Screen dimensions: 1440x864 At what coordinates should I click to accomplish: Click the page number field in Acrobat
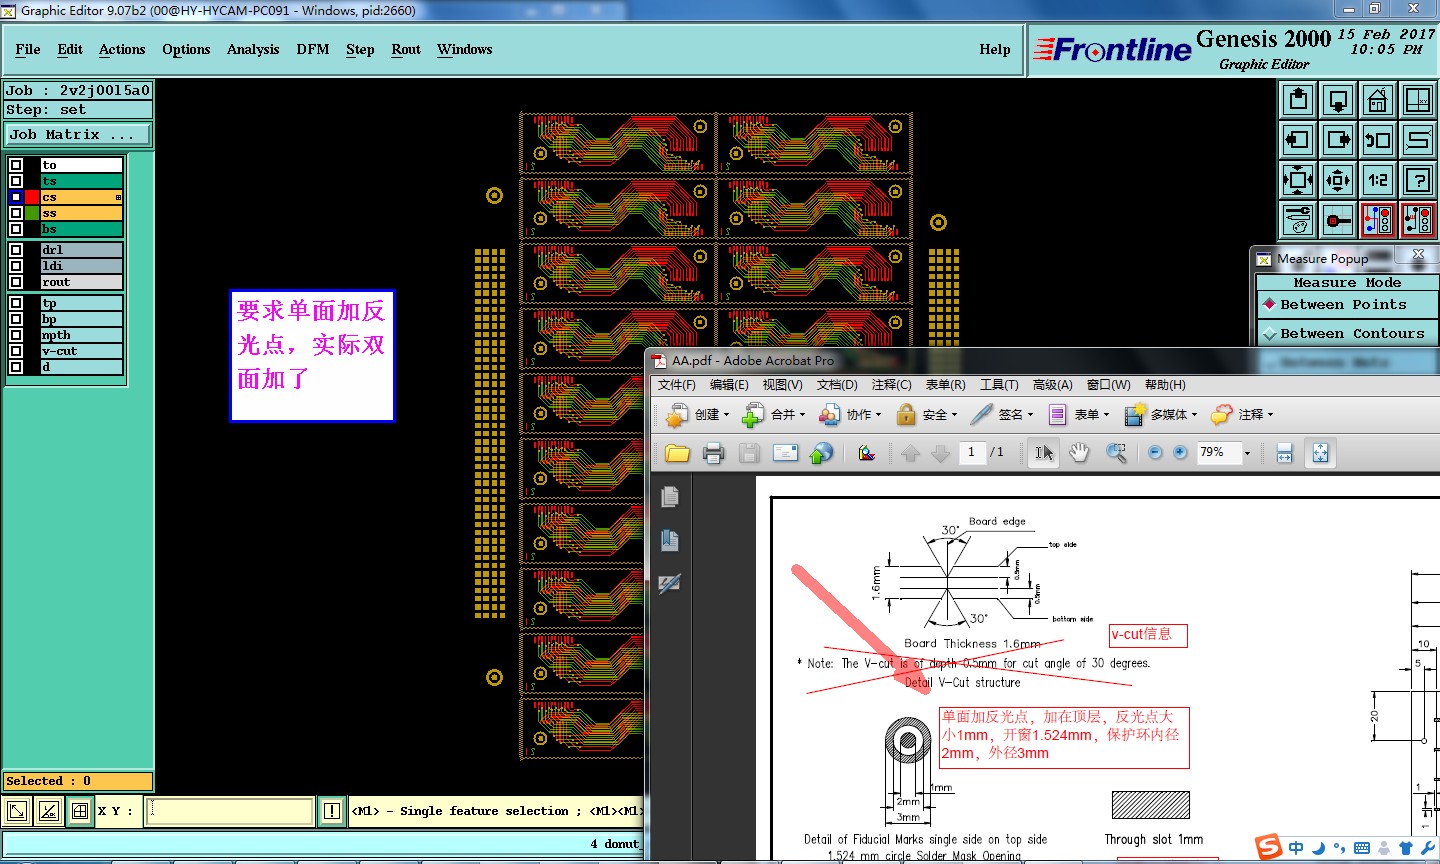click(972, 452)
